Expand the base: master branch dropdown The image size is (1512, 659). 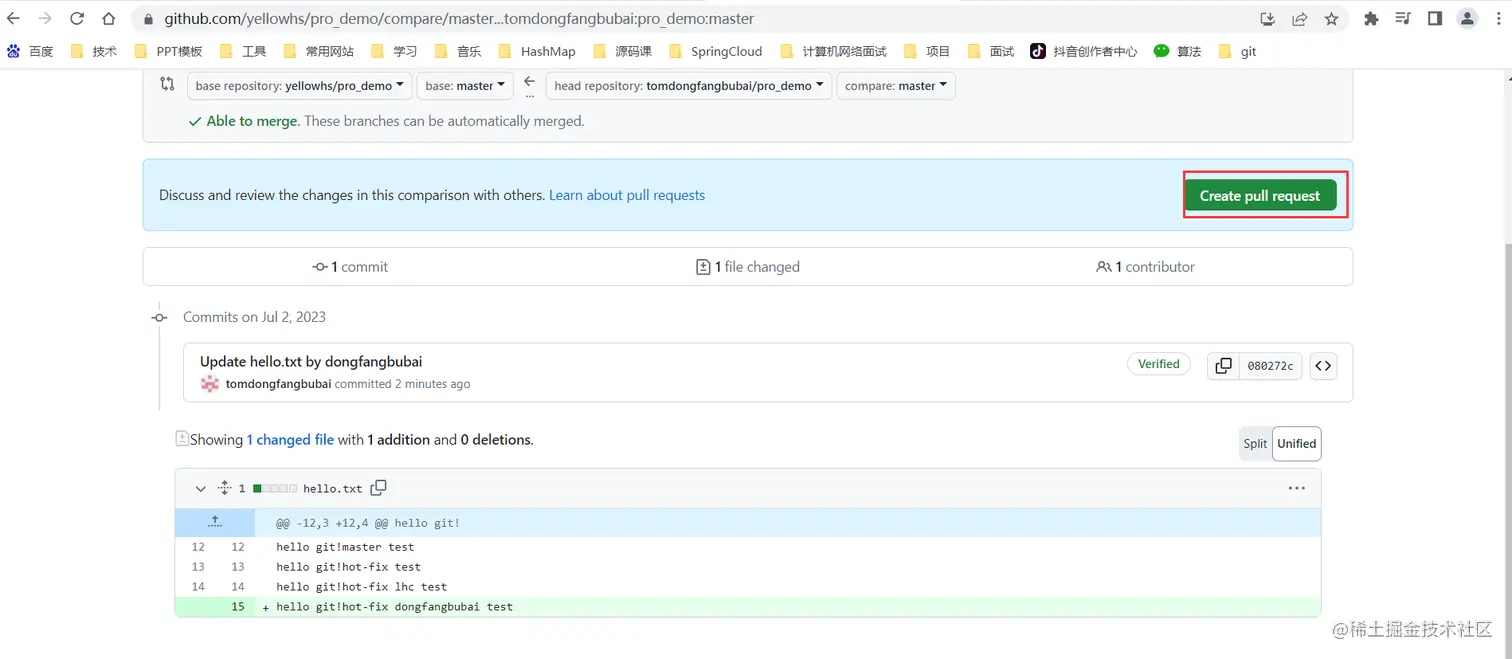point(465,86)
